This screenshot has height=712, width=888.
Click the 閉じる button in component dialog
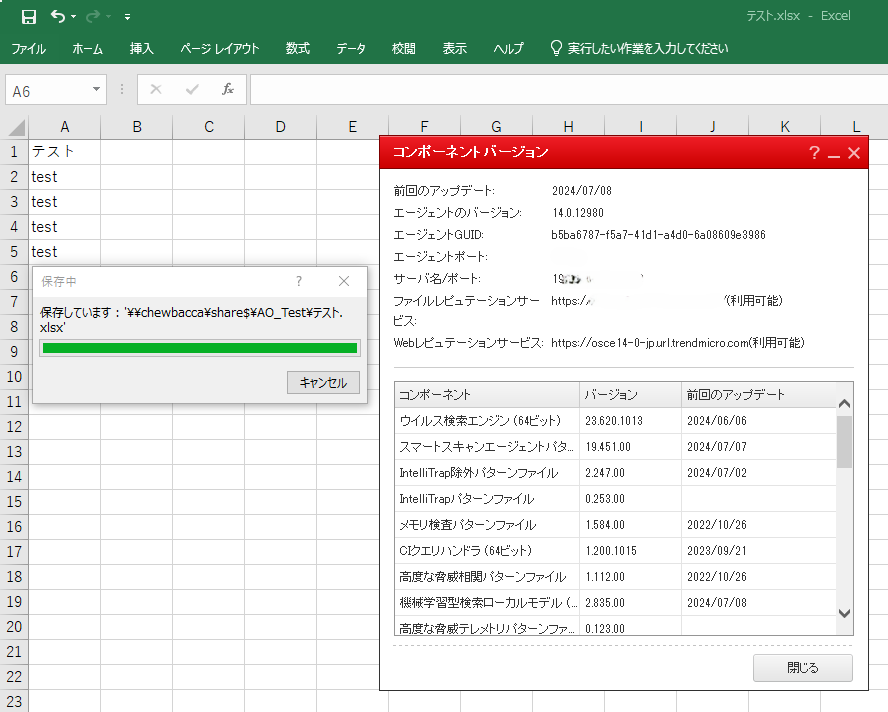802,668
